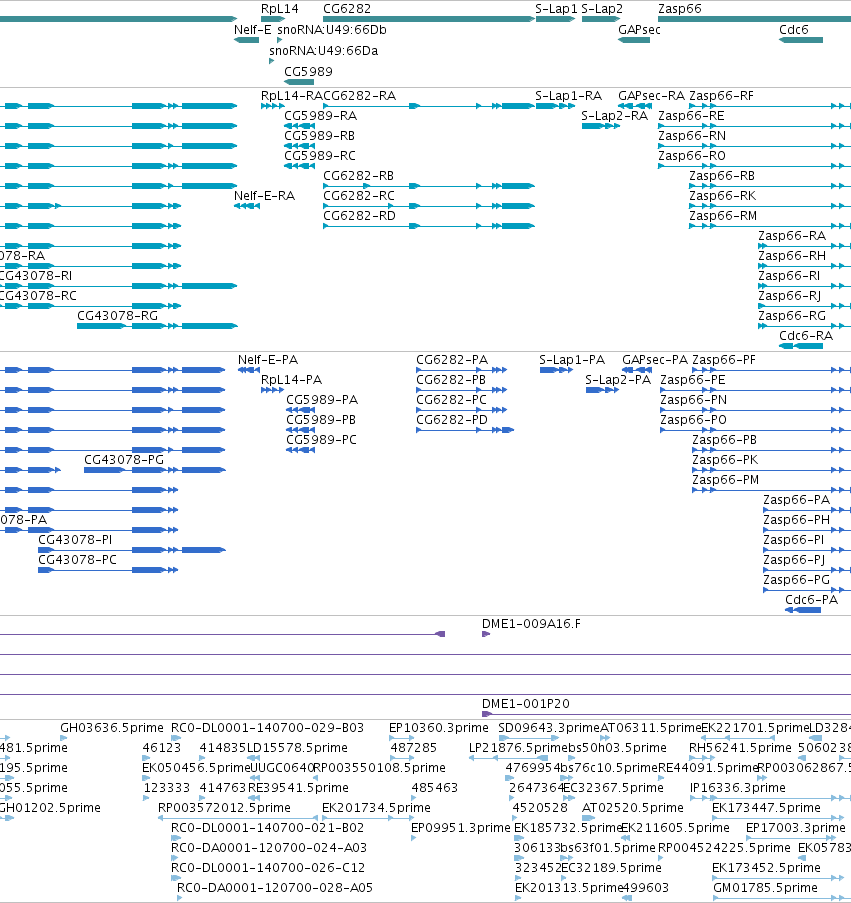
Task: Click the teal gene bar under CG5989
Action: coord(299,82)
